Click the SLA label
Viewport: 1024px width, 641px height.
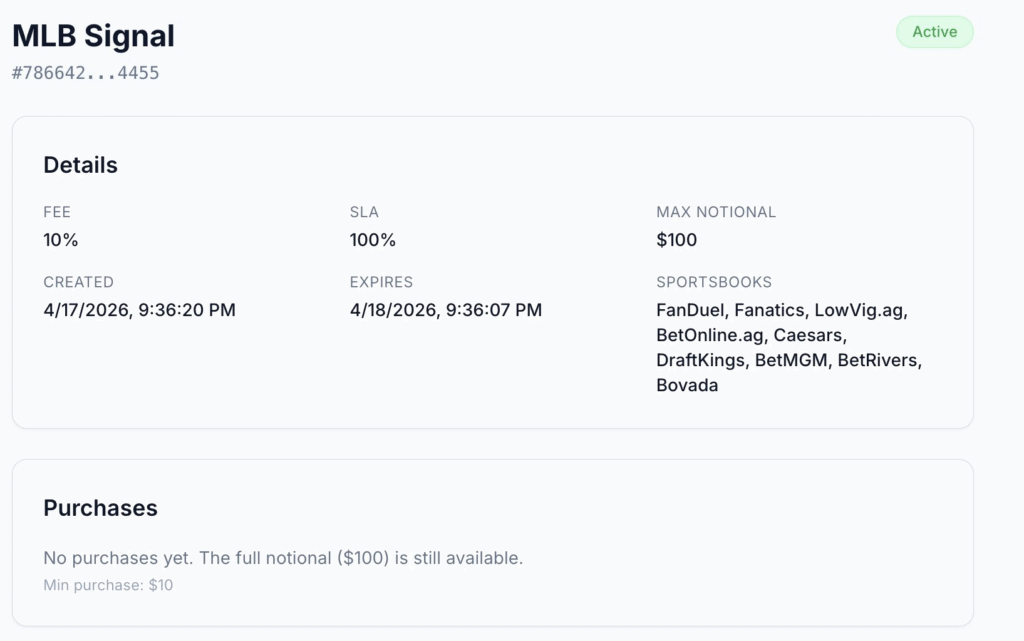(364, 212)
